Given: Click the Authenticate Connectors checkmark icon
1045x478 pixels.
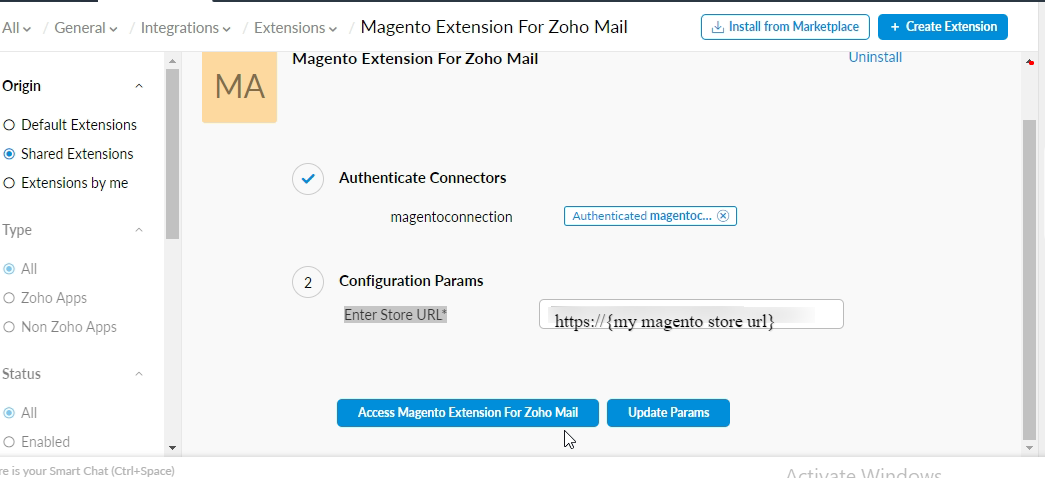Looking at the screenshot, I should tap(308, 179).
